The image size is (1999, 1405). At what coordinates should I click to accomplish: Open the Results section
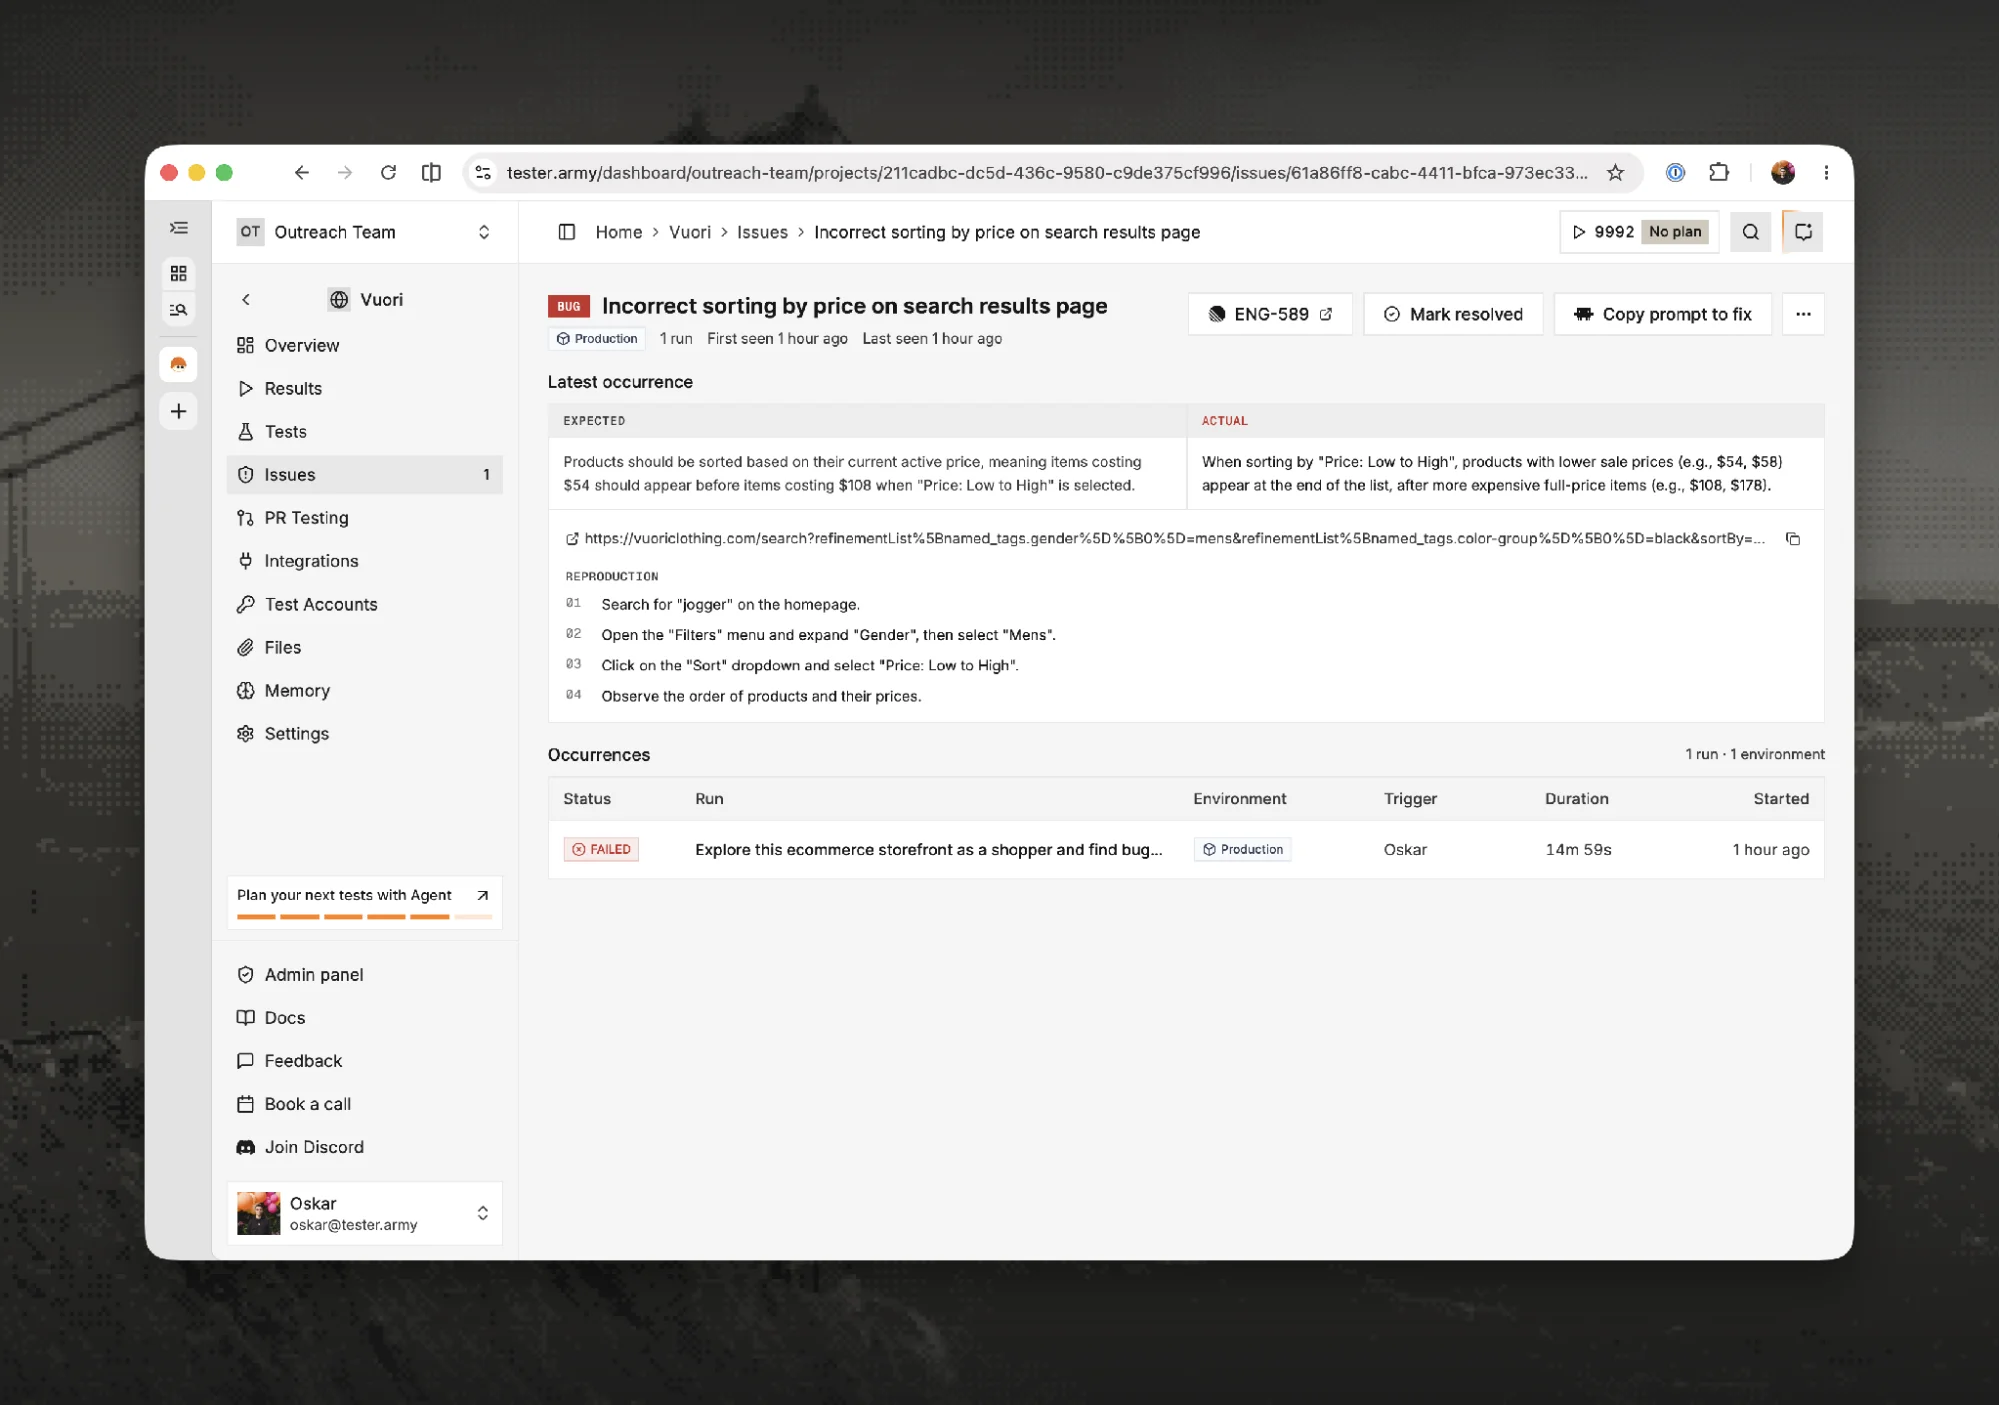[x=365, y=388]
